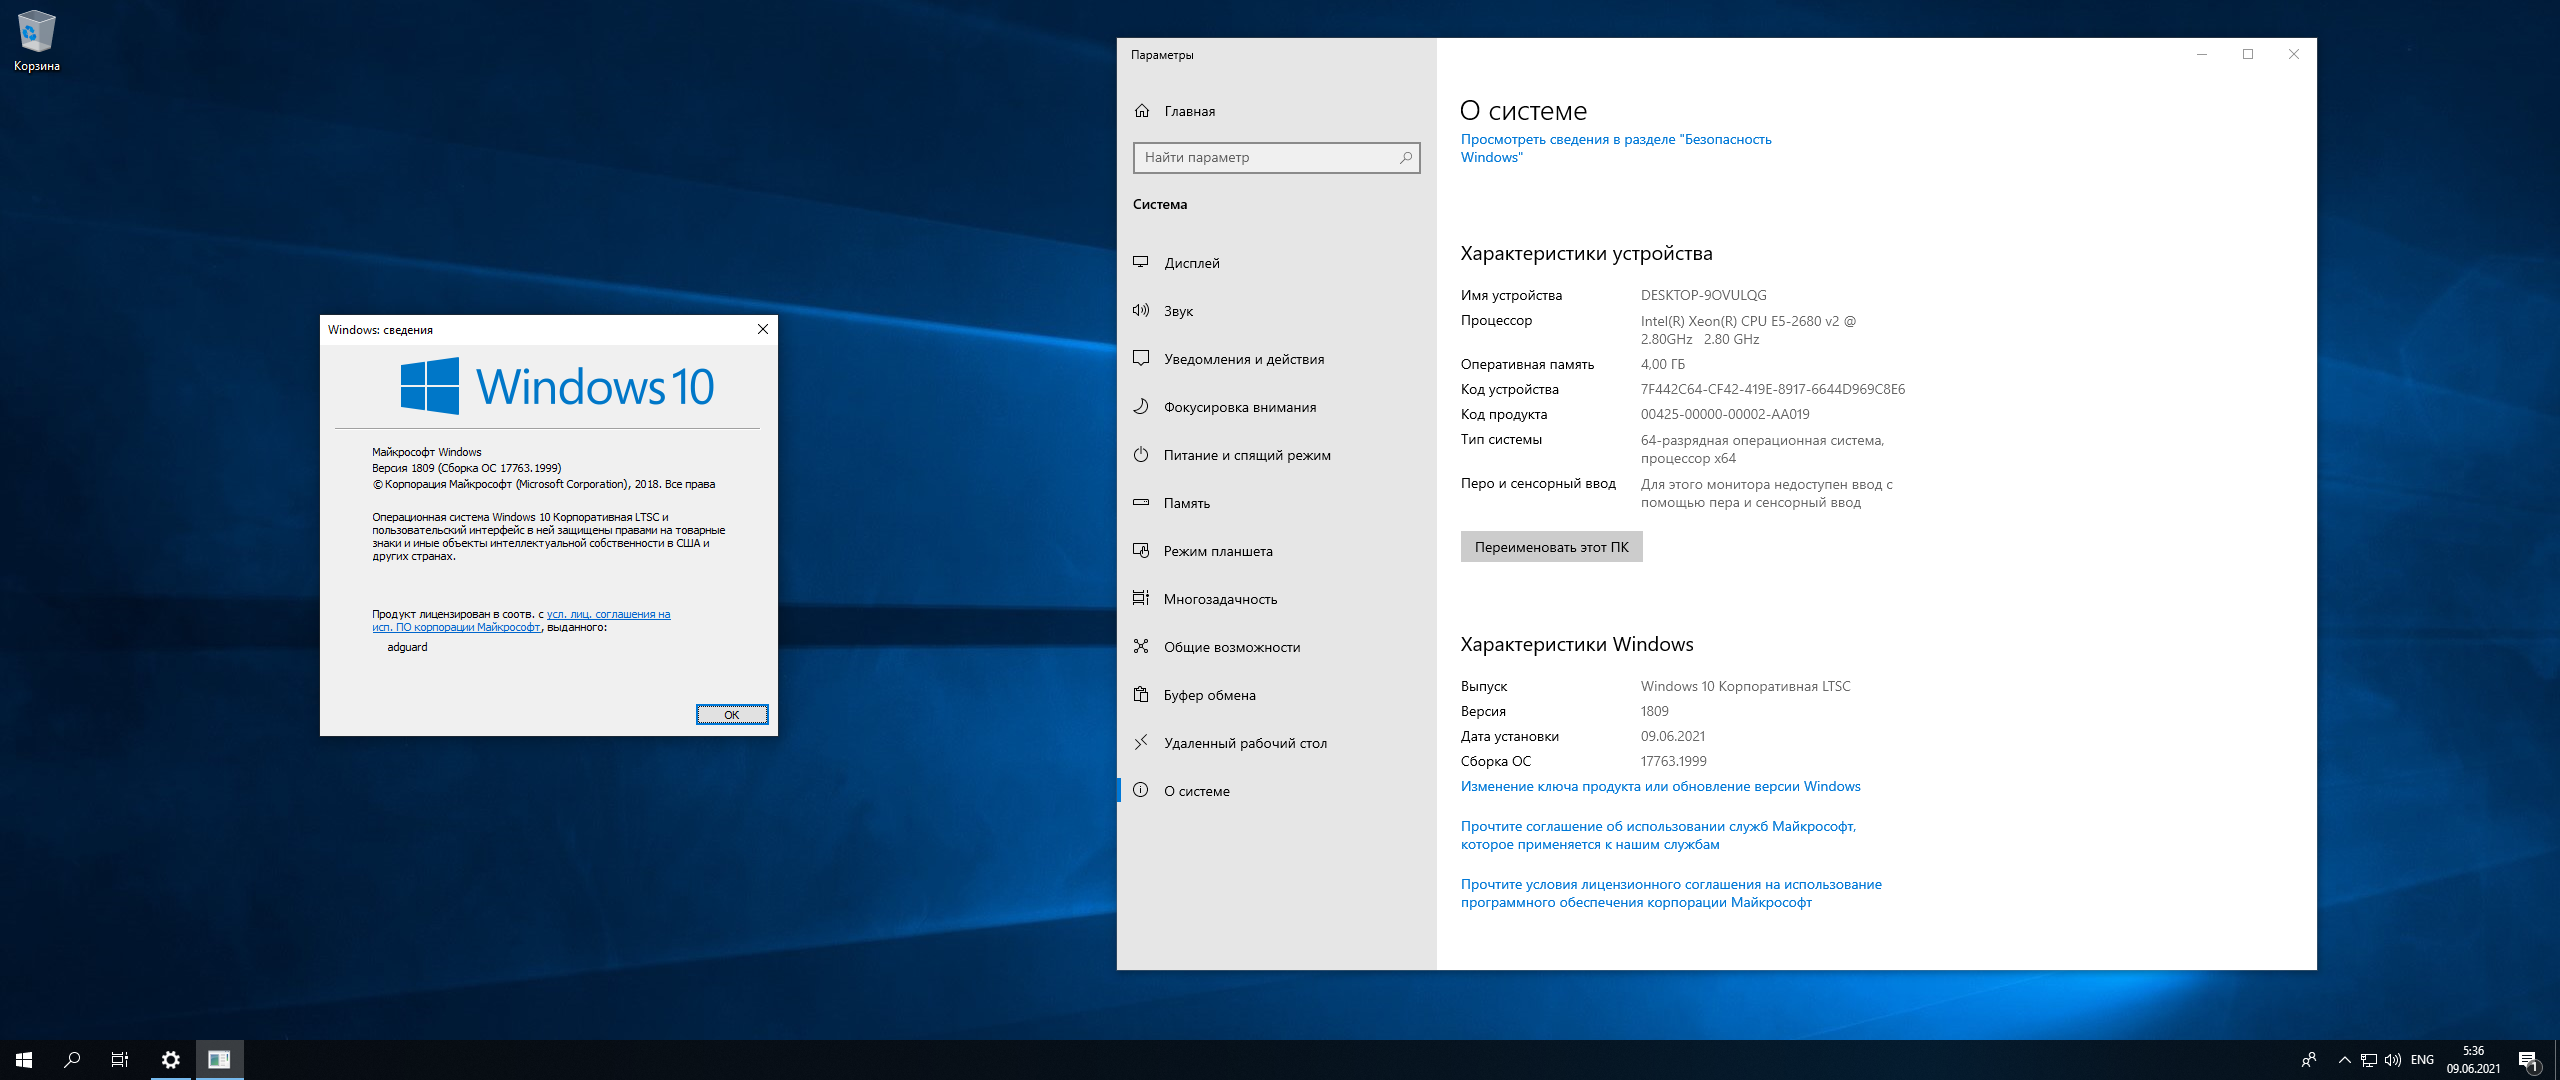The width and height of the screenshot is (2560, 1080).
Task: Open the Recycle Bin icon on desktop
Action: (36, 40)
